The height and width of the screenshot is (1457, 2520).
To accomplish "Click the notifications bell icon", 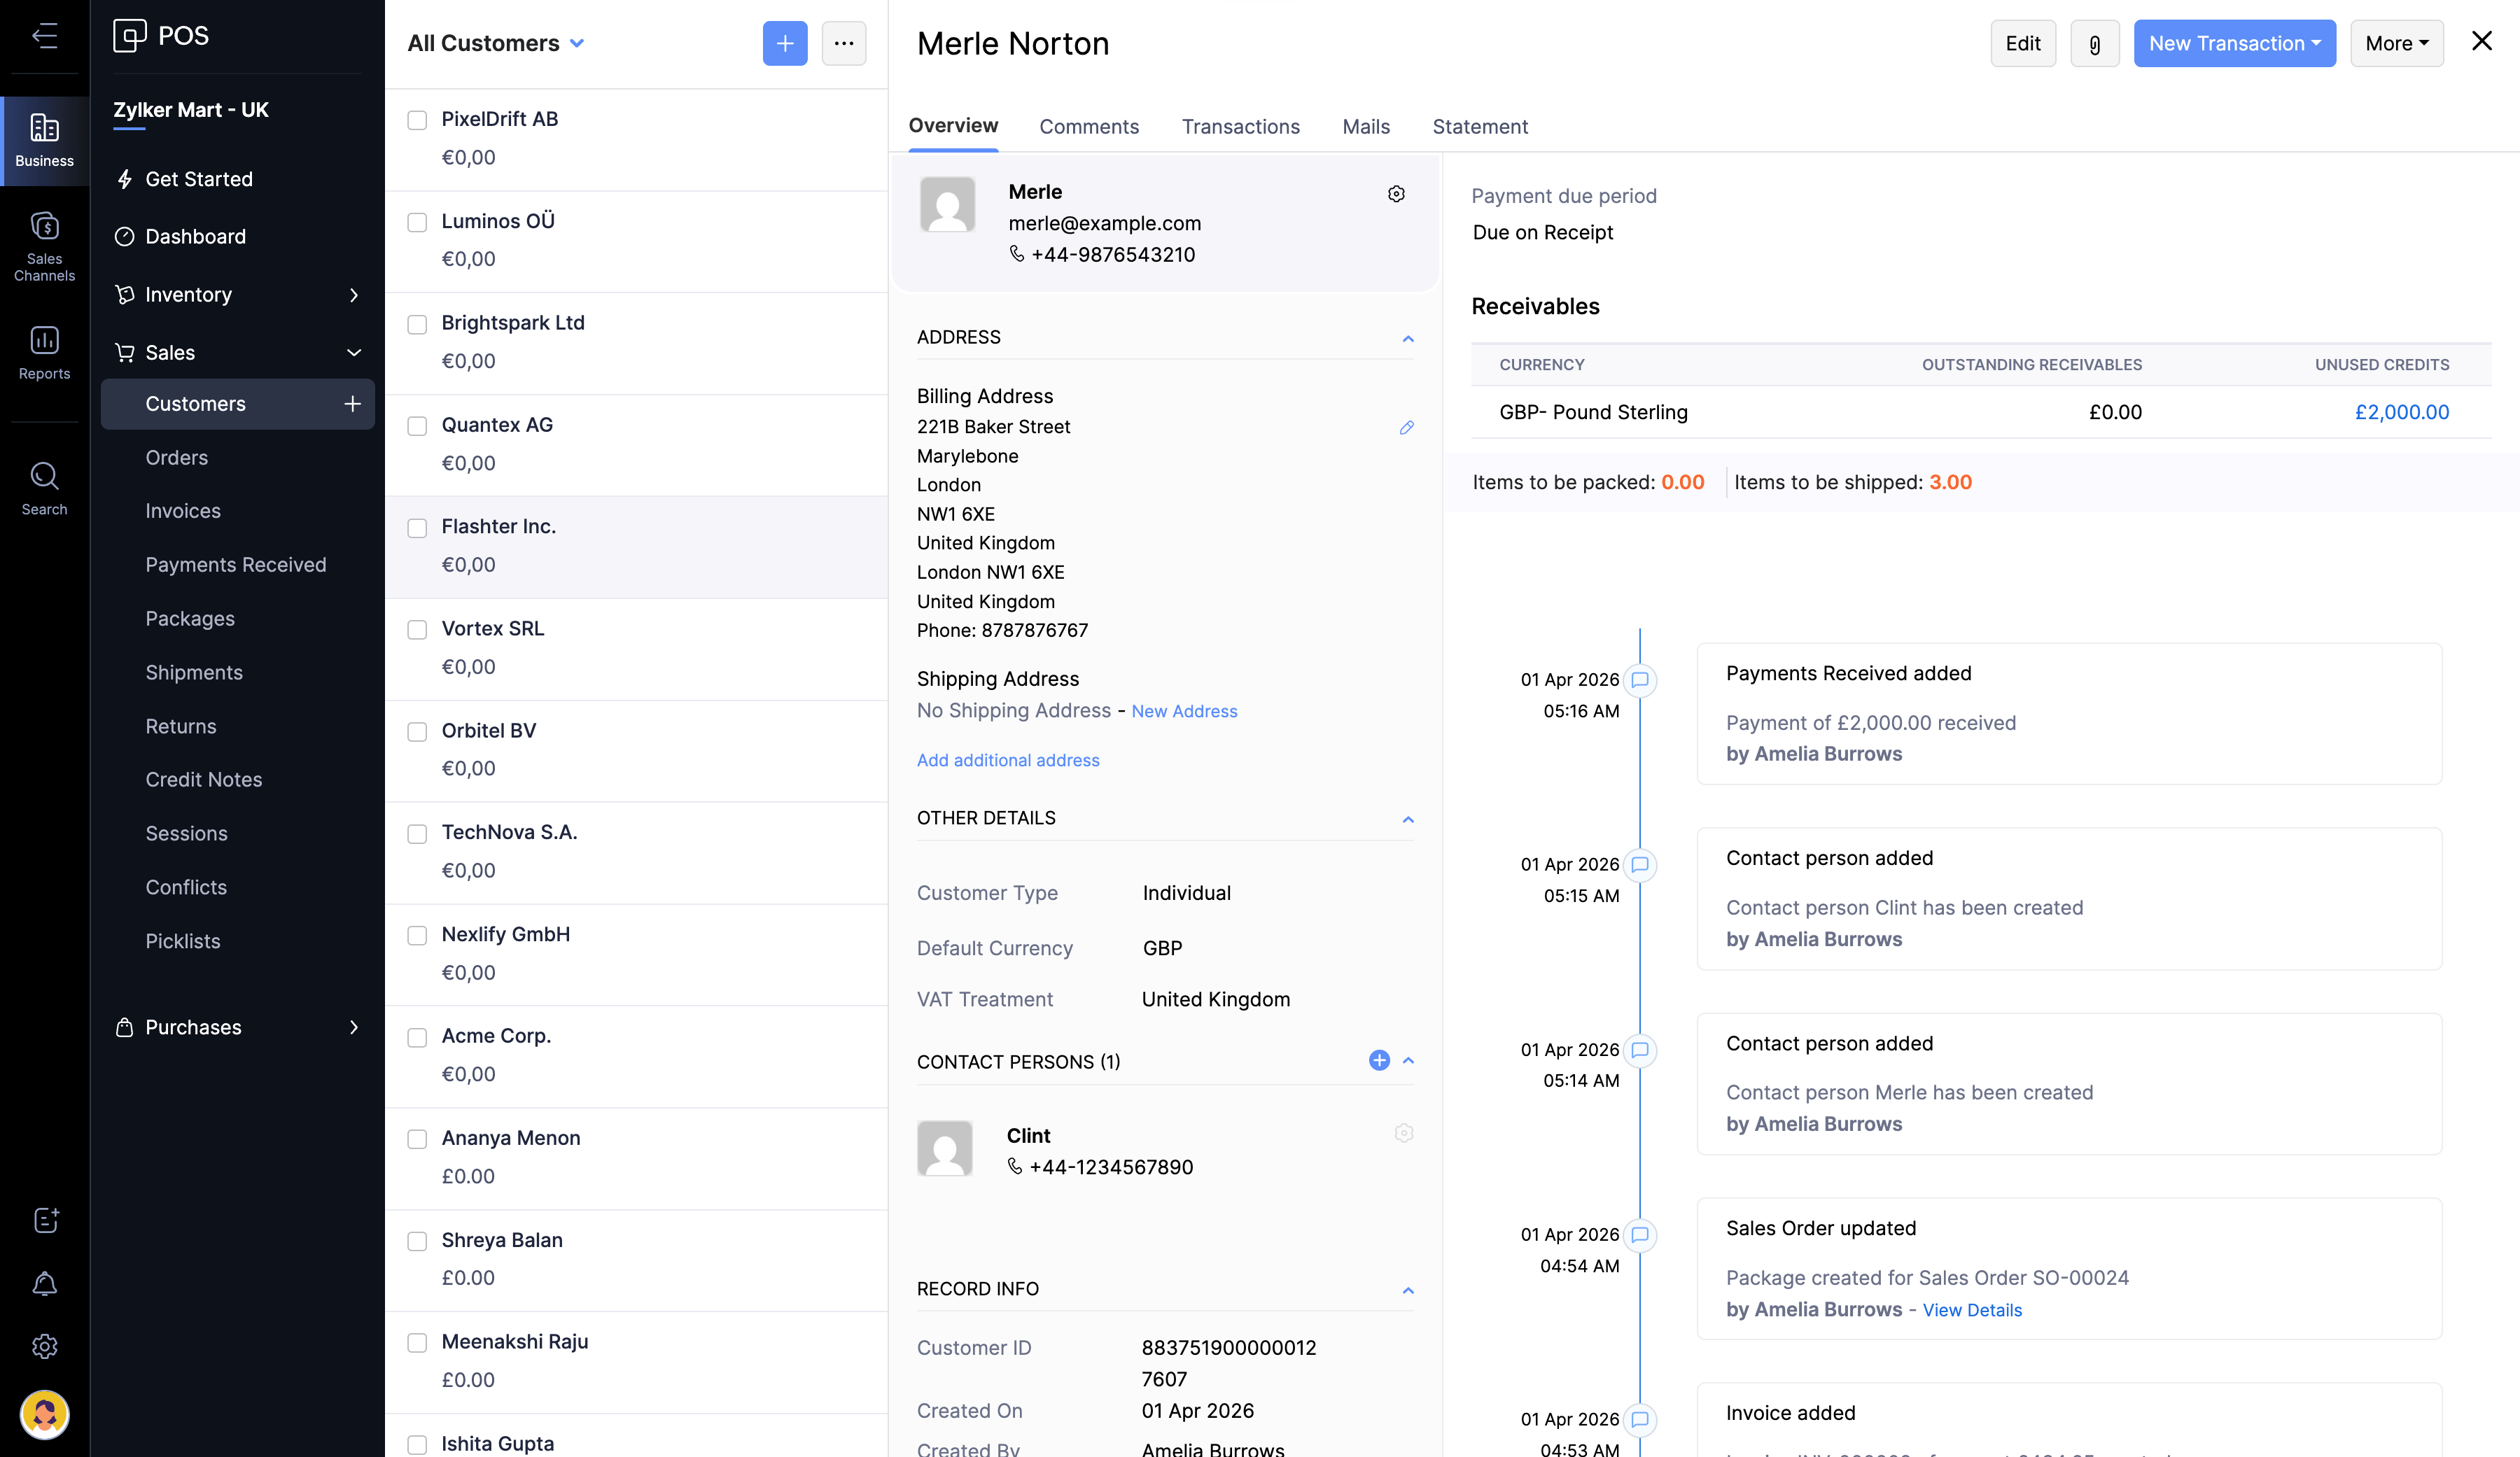I will [44, 1283].
